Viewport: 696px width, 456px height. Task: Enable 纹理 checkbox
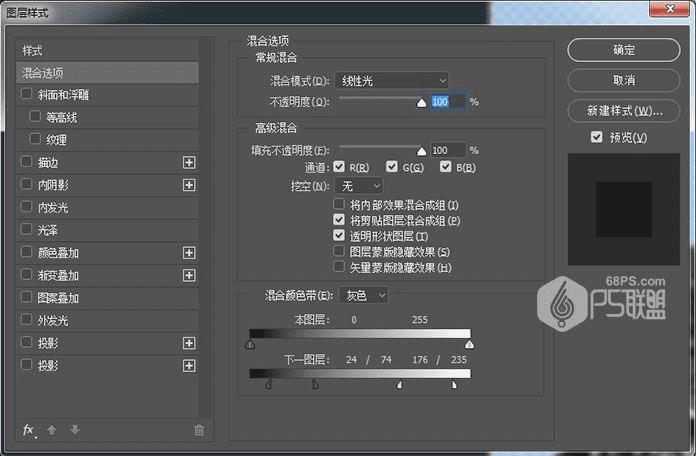[x=35, y=139]
